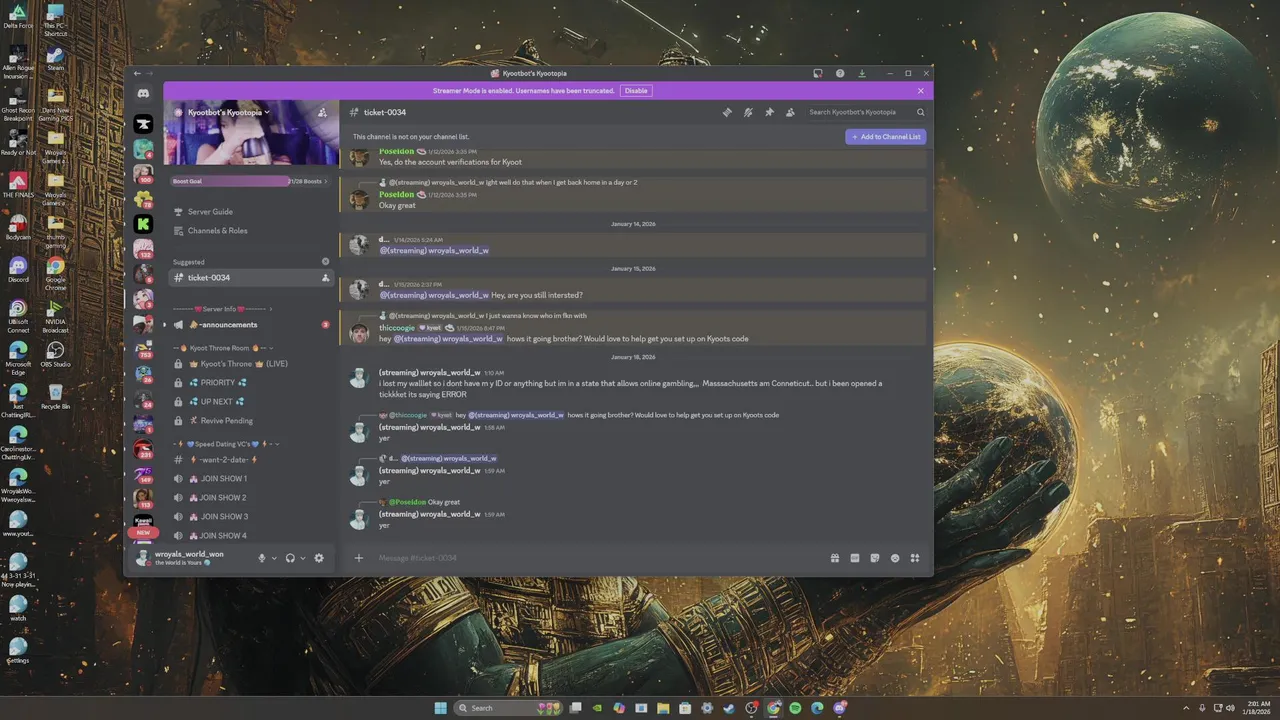Image resolution: width=1280 pixels, height=720 pixels.
Task: Open Steam desktop shortcut
Action: 55,58
